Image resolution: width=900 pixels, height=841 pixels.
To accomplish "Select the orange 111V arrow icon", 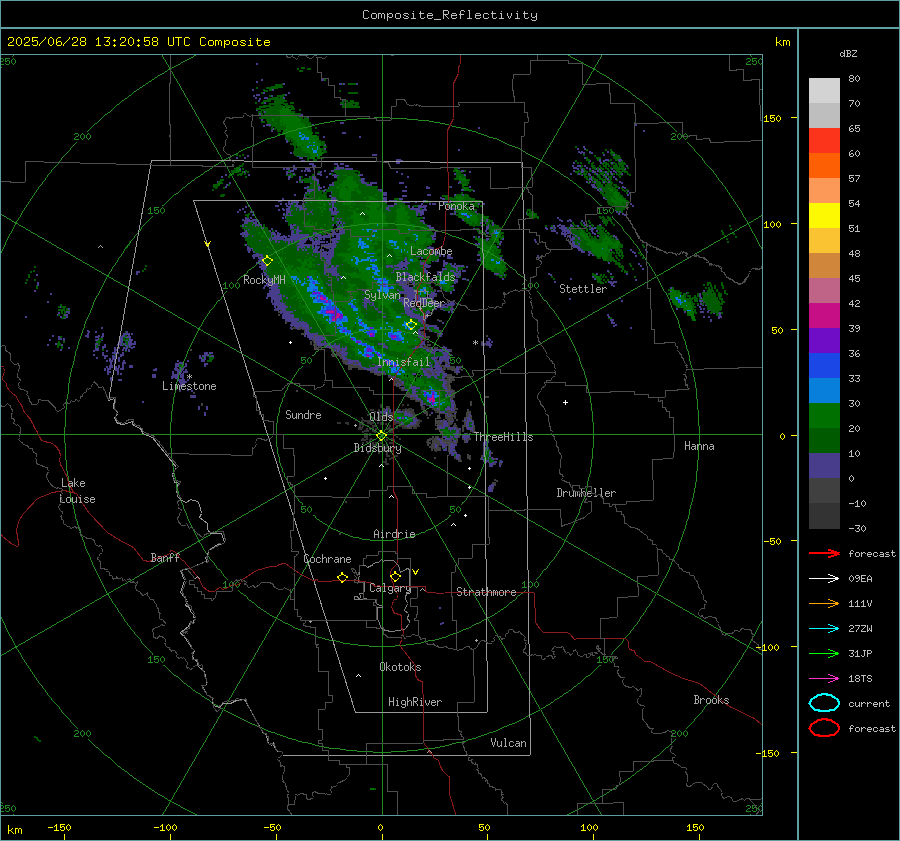I will click(824, 603).
